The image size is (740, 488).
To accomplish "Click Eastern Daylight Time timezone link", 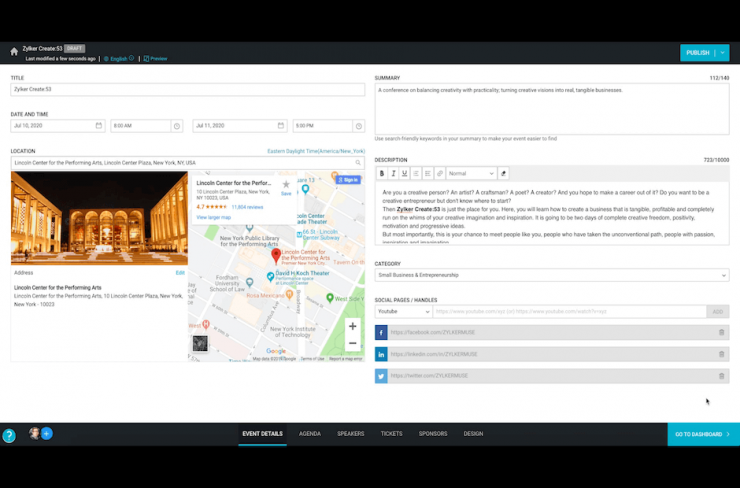I will (316, 151).
